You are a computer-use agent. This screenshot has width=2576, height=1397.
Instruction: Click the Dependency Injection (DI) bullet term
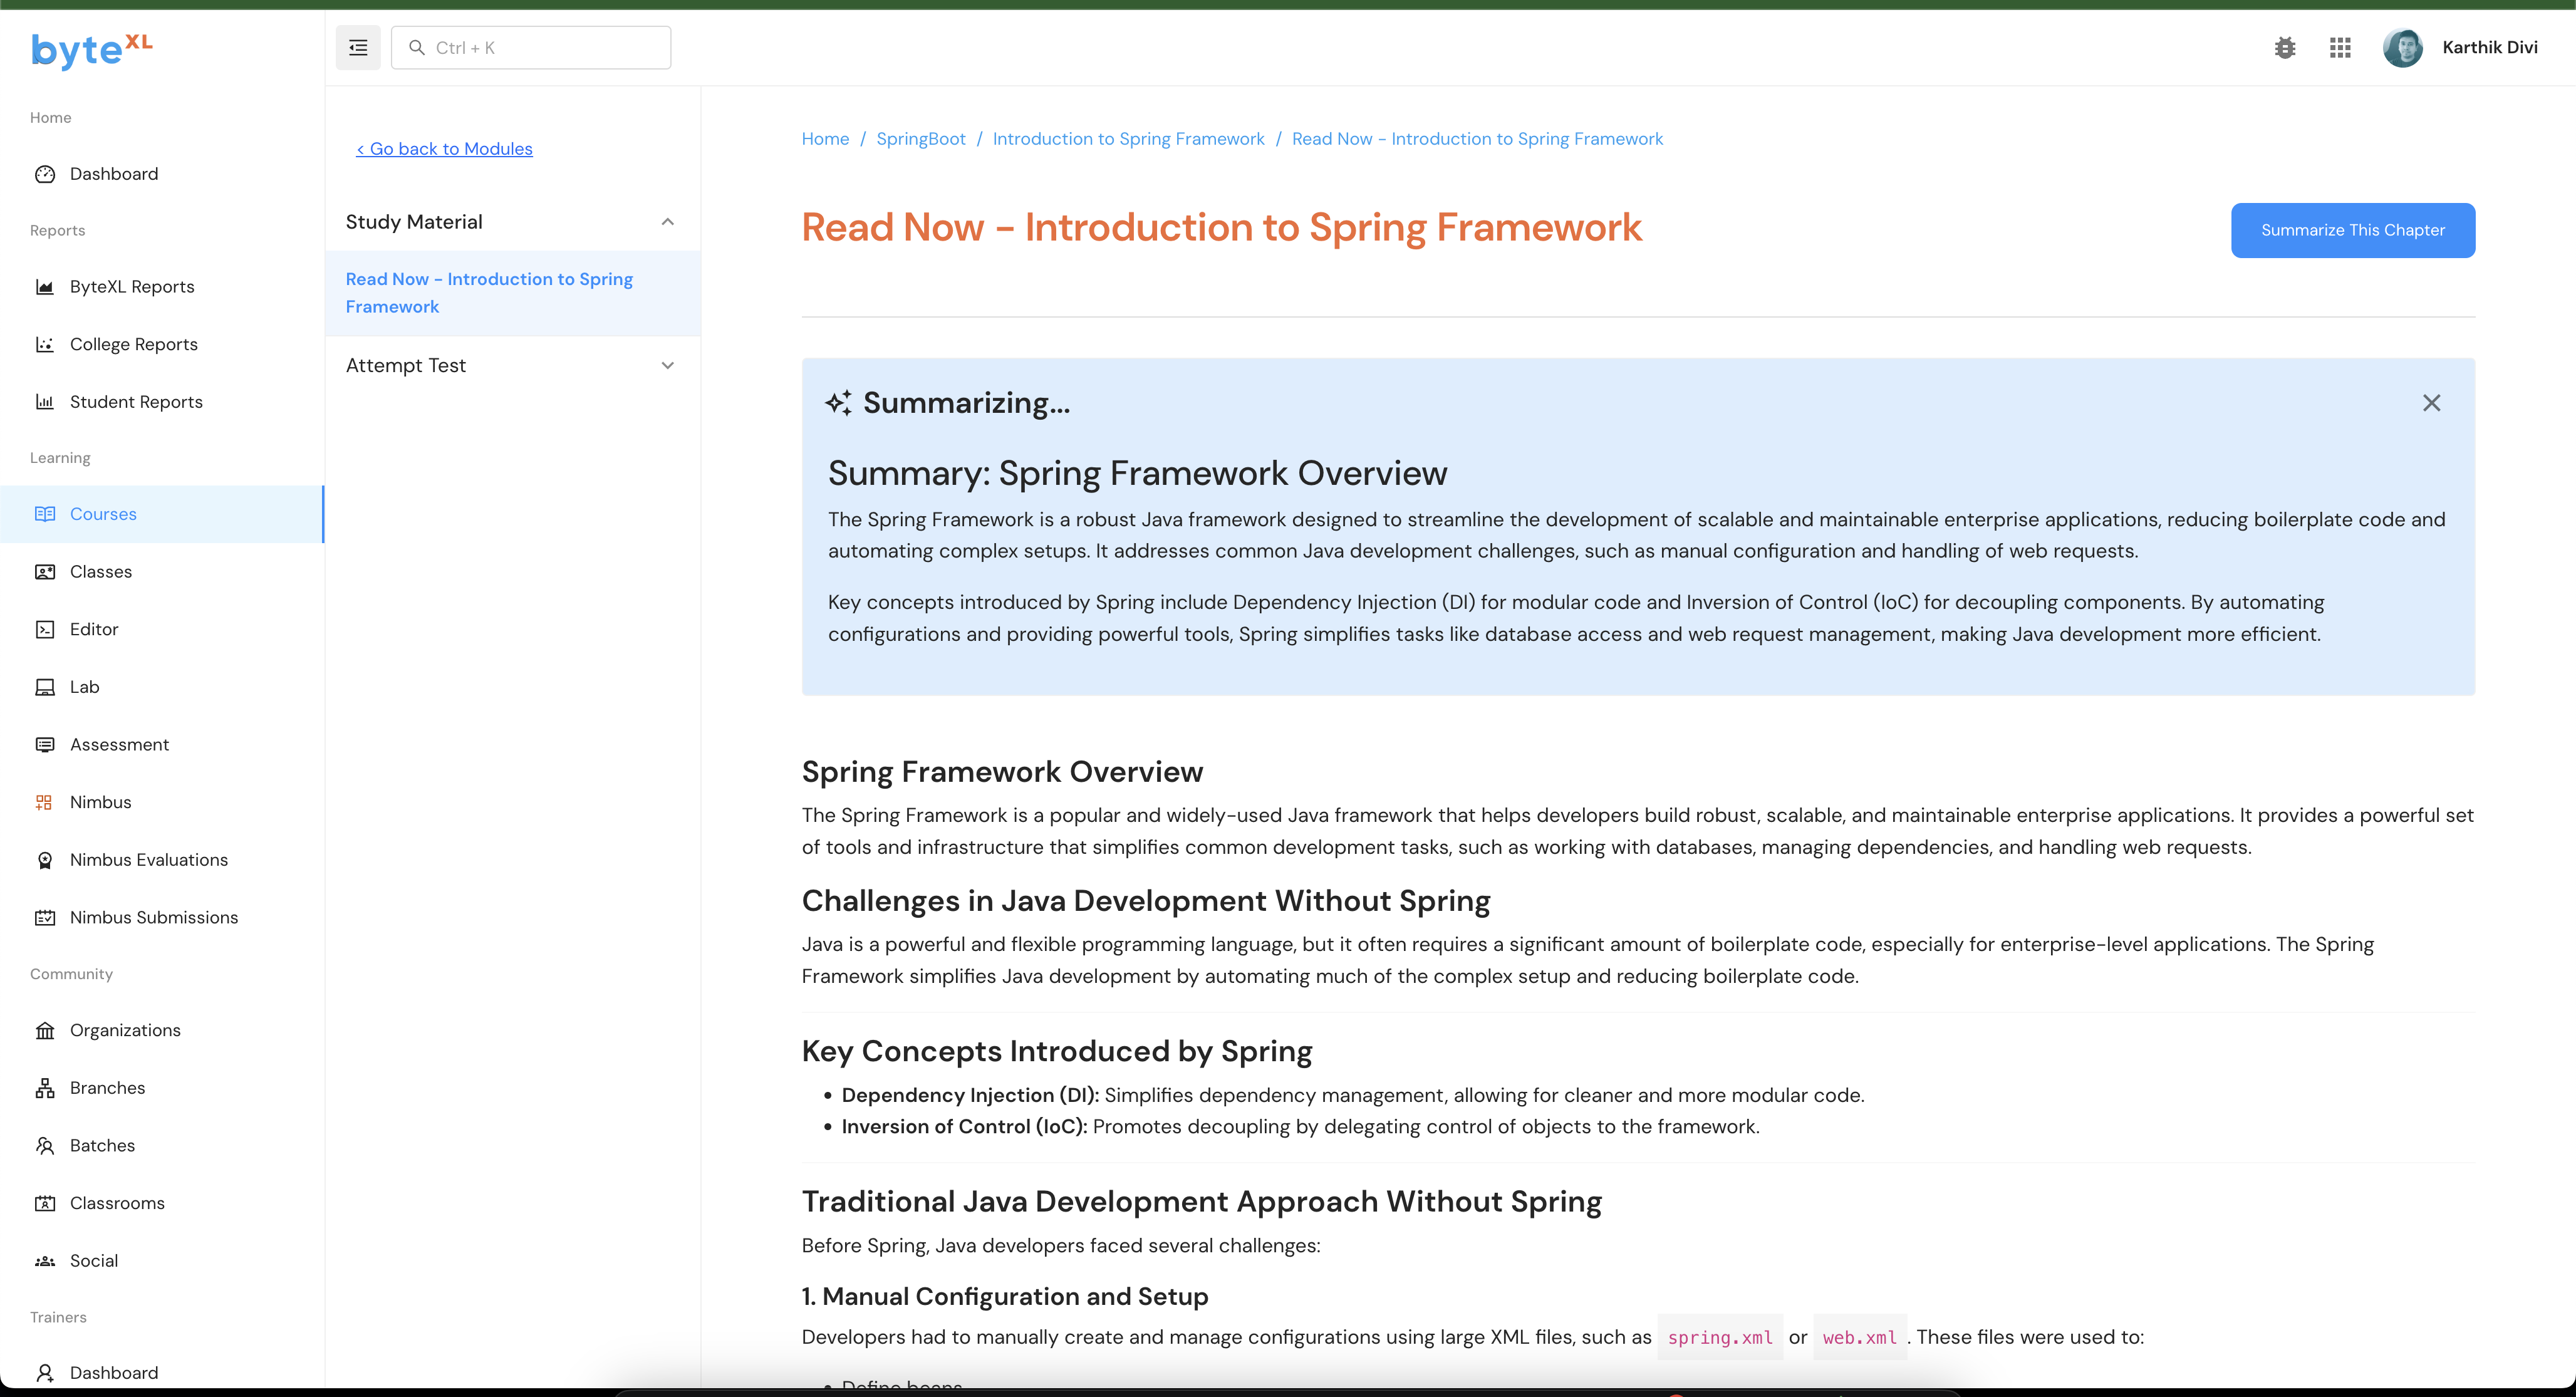pos(970,1096)
